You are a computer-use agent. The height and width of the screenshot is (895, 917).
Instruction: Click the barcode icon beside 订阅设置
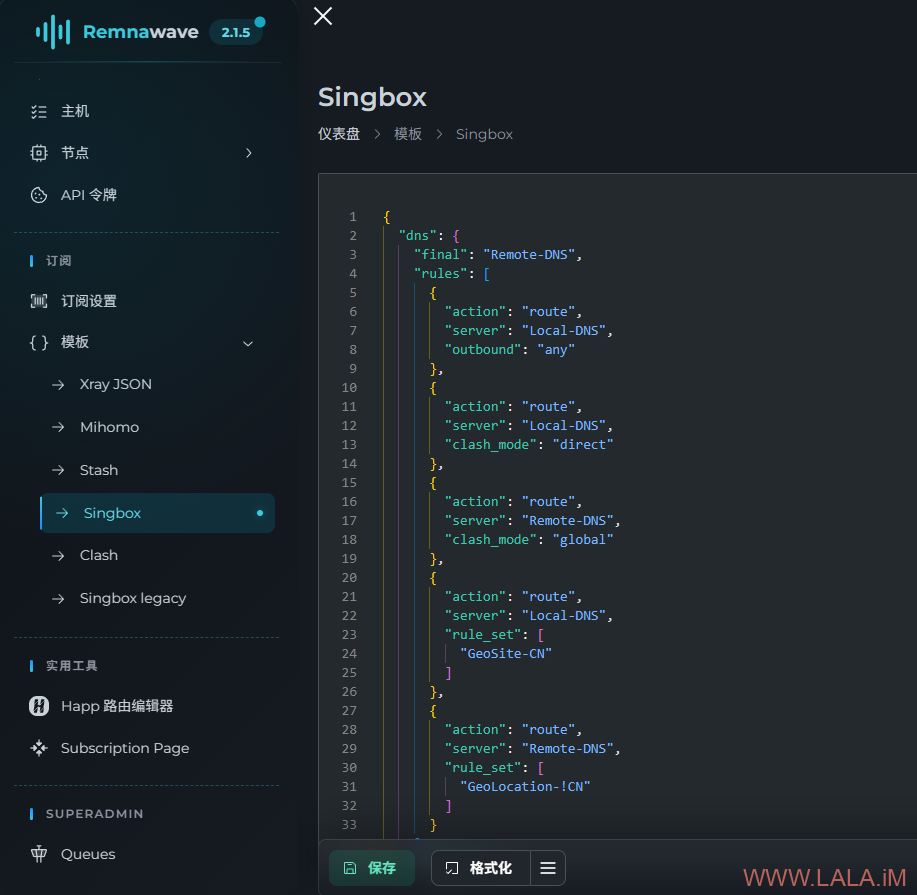39,301
